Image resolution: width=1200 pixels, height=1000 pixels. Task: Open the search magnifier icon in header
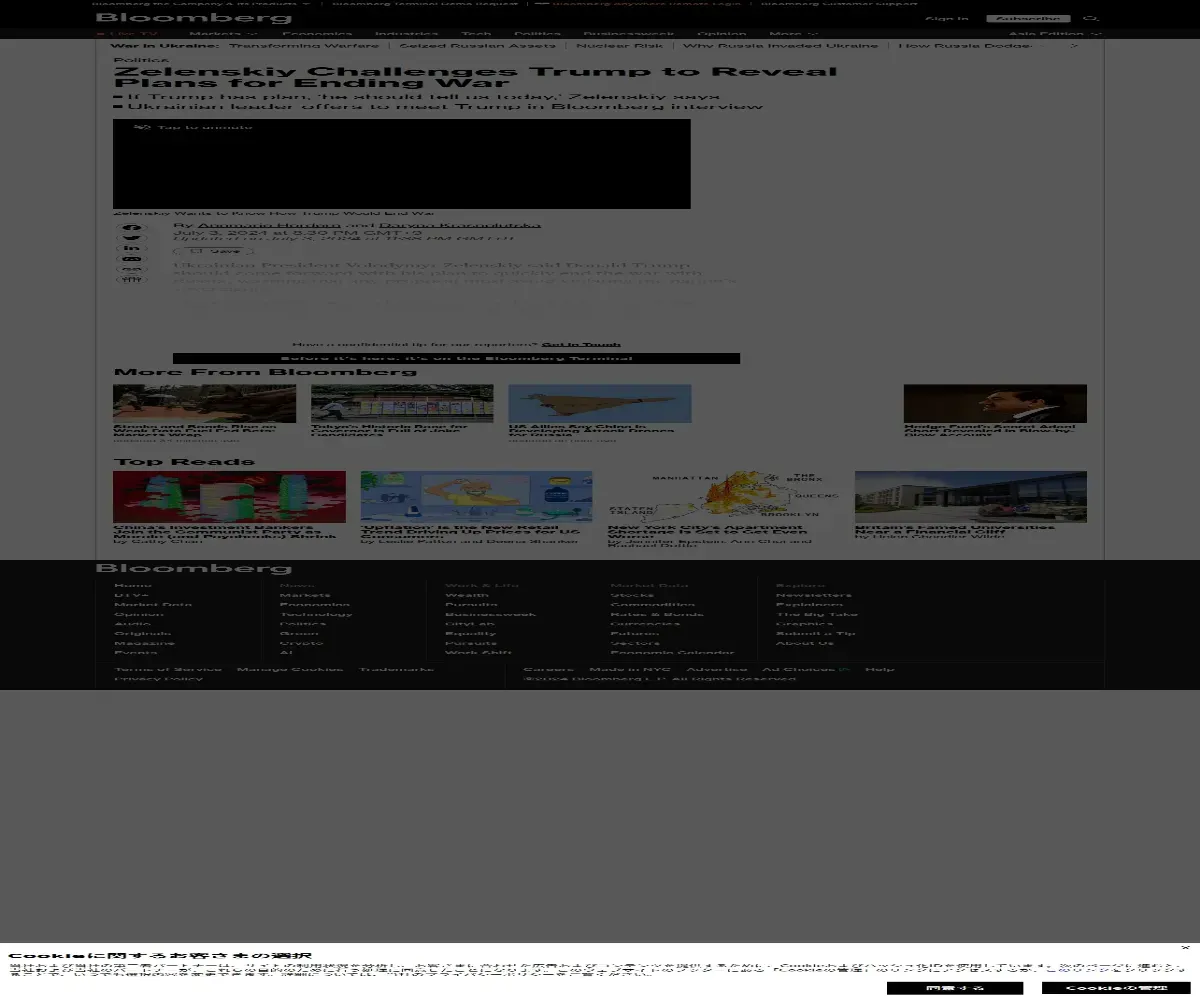coord(1091,18)
